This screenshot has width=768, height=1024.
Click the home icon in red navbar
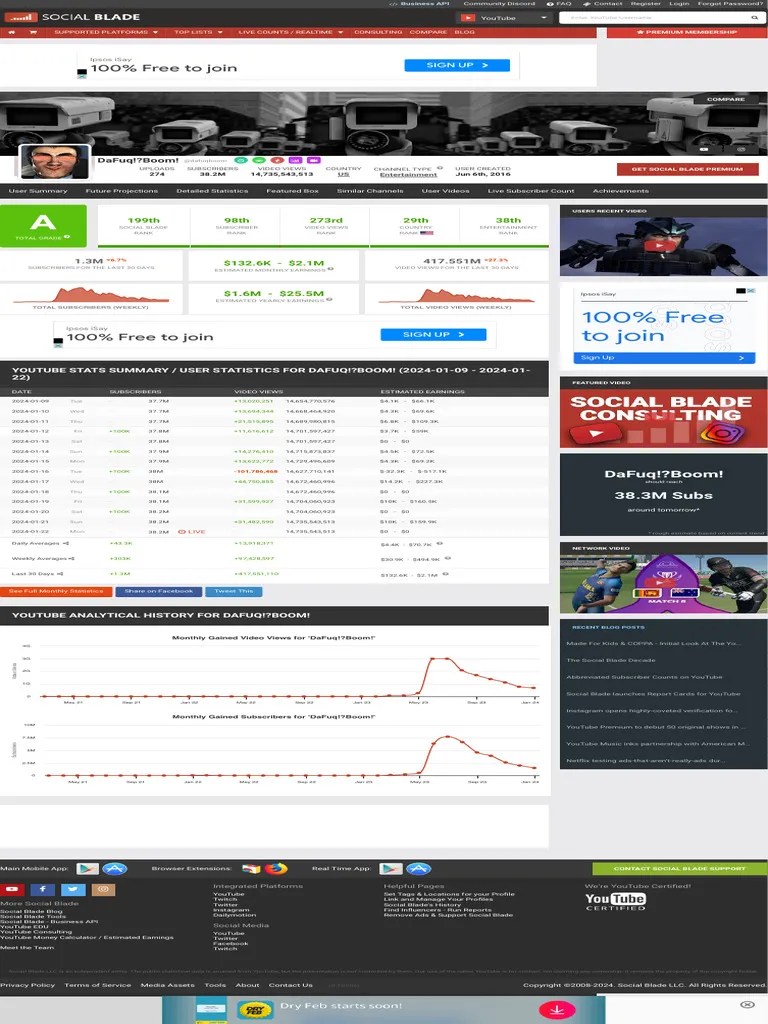(12, 32)
